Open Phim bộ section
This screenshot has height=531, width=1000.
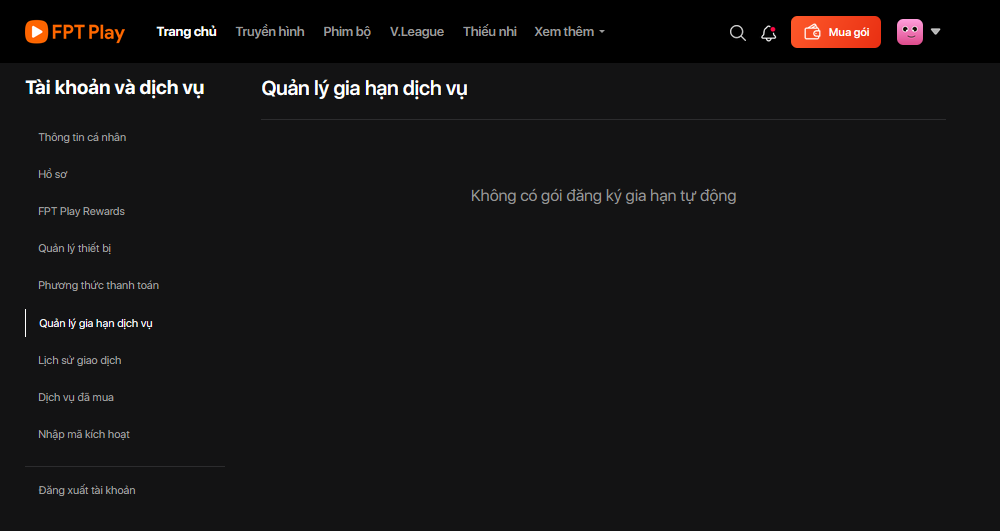[x=347, y=31]
